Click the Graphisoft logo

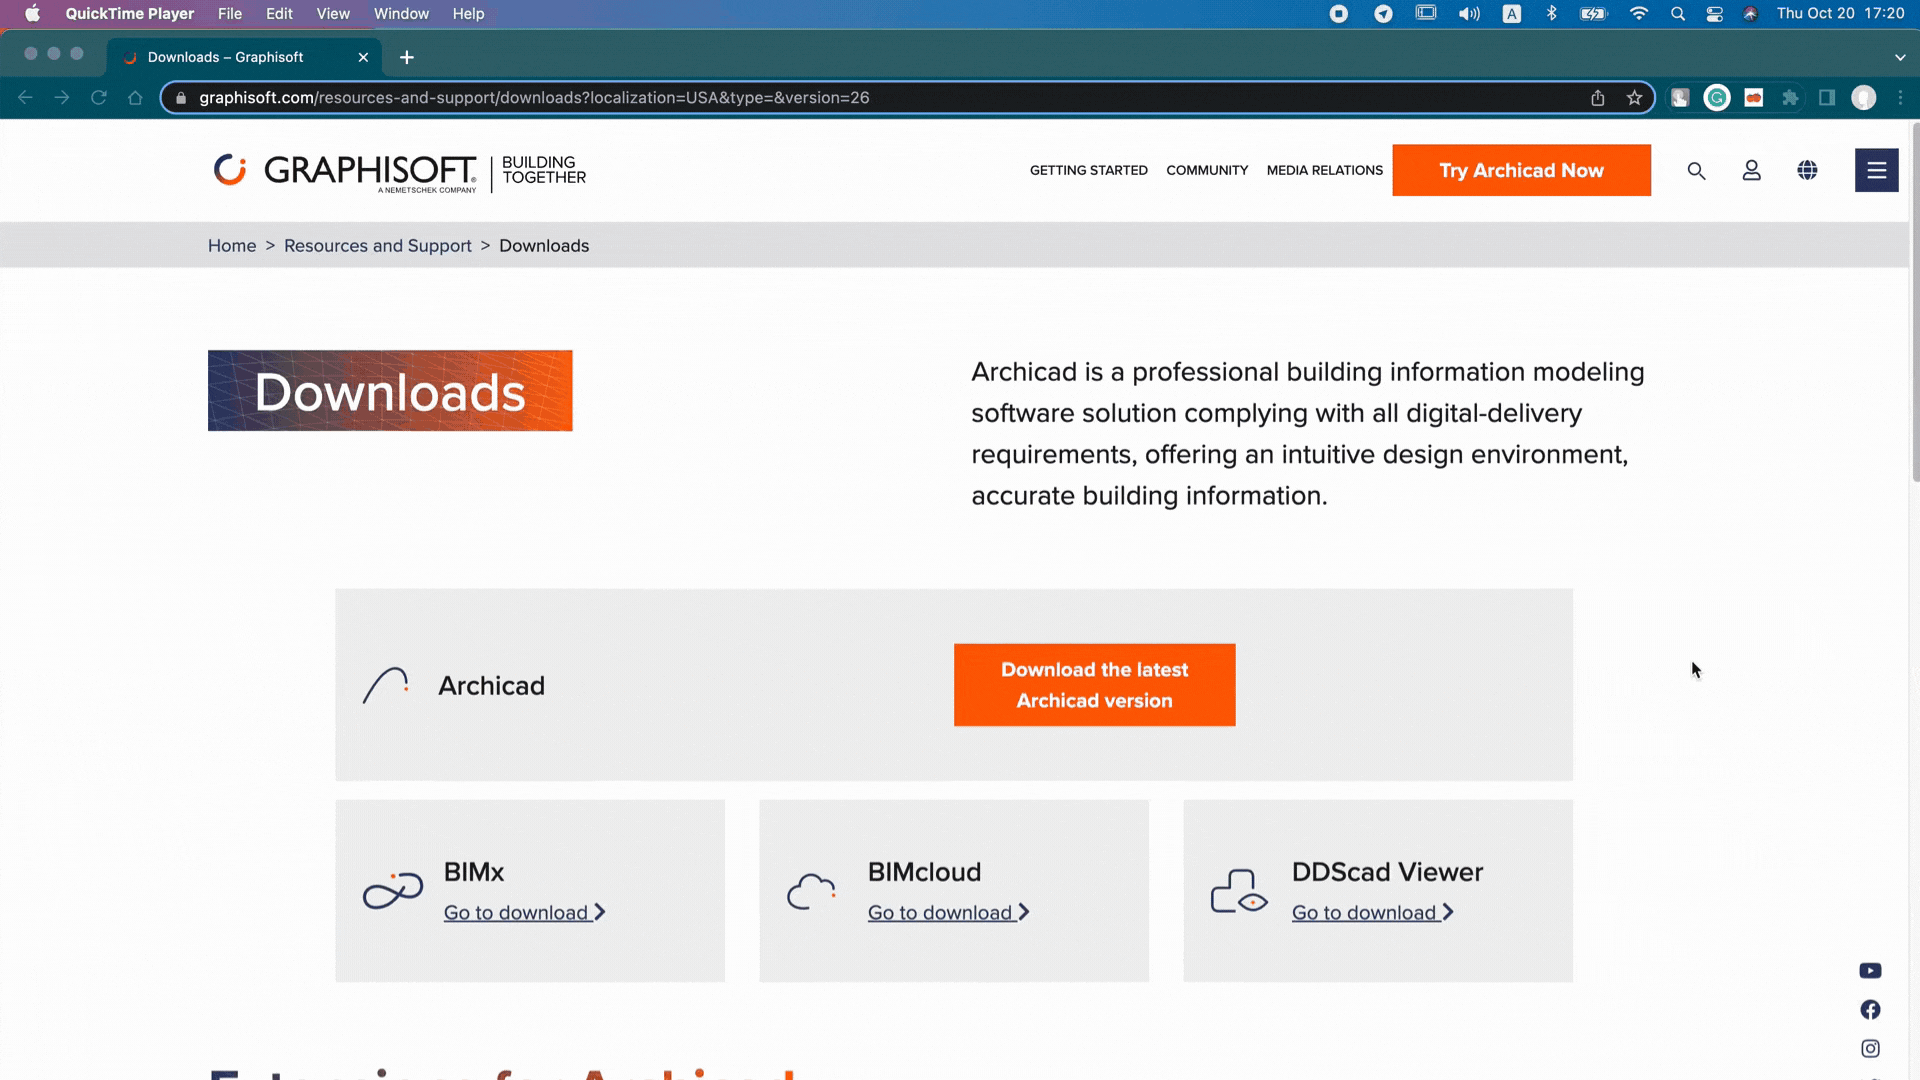400,171
